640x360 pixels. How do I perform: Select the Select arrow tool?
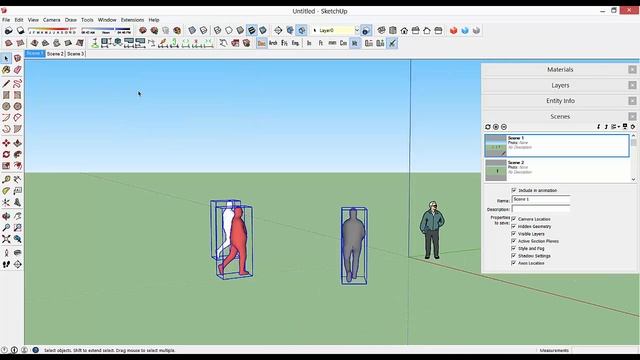[6, 59]
